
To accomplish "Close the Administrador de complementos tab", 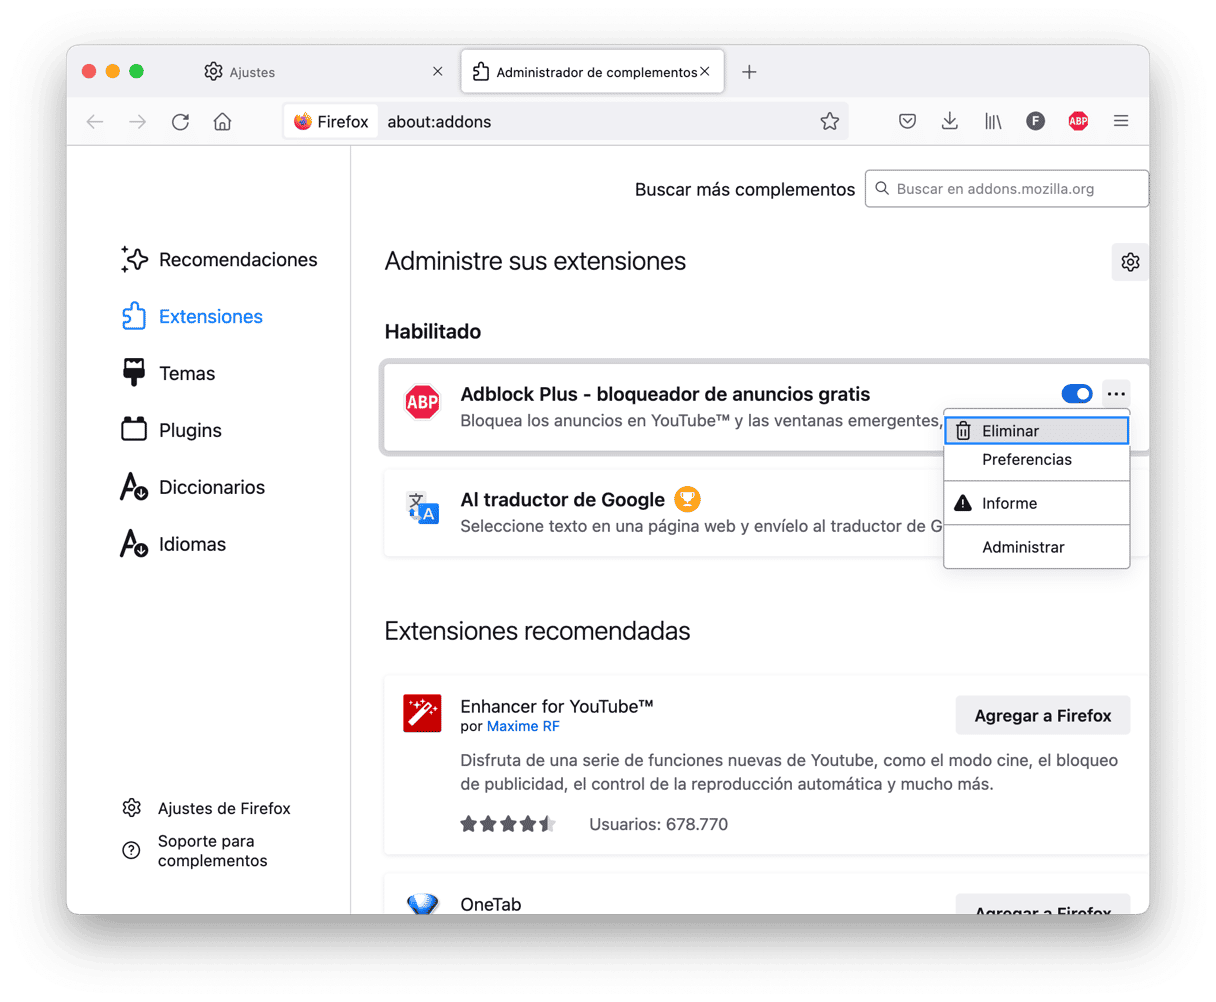I will pos(705,72).
